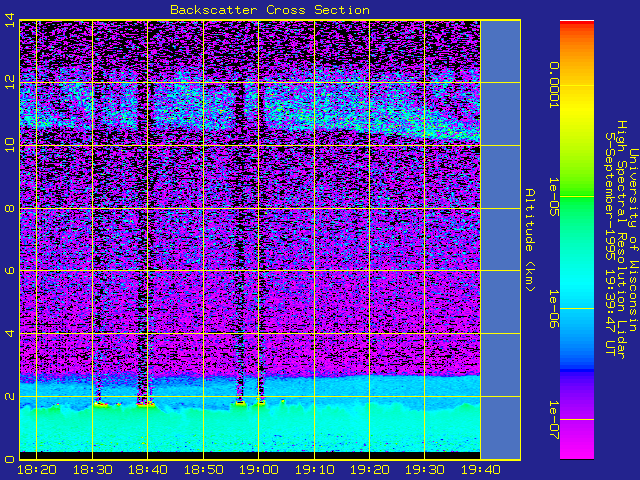Click the 18:20 time axis label
The image size is (640, 480).
coord(37,470)
